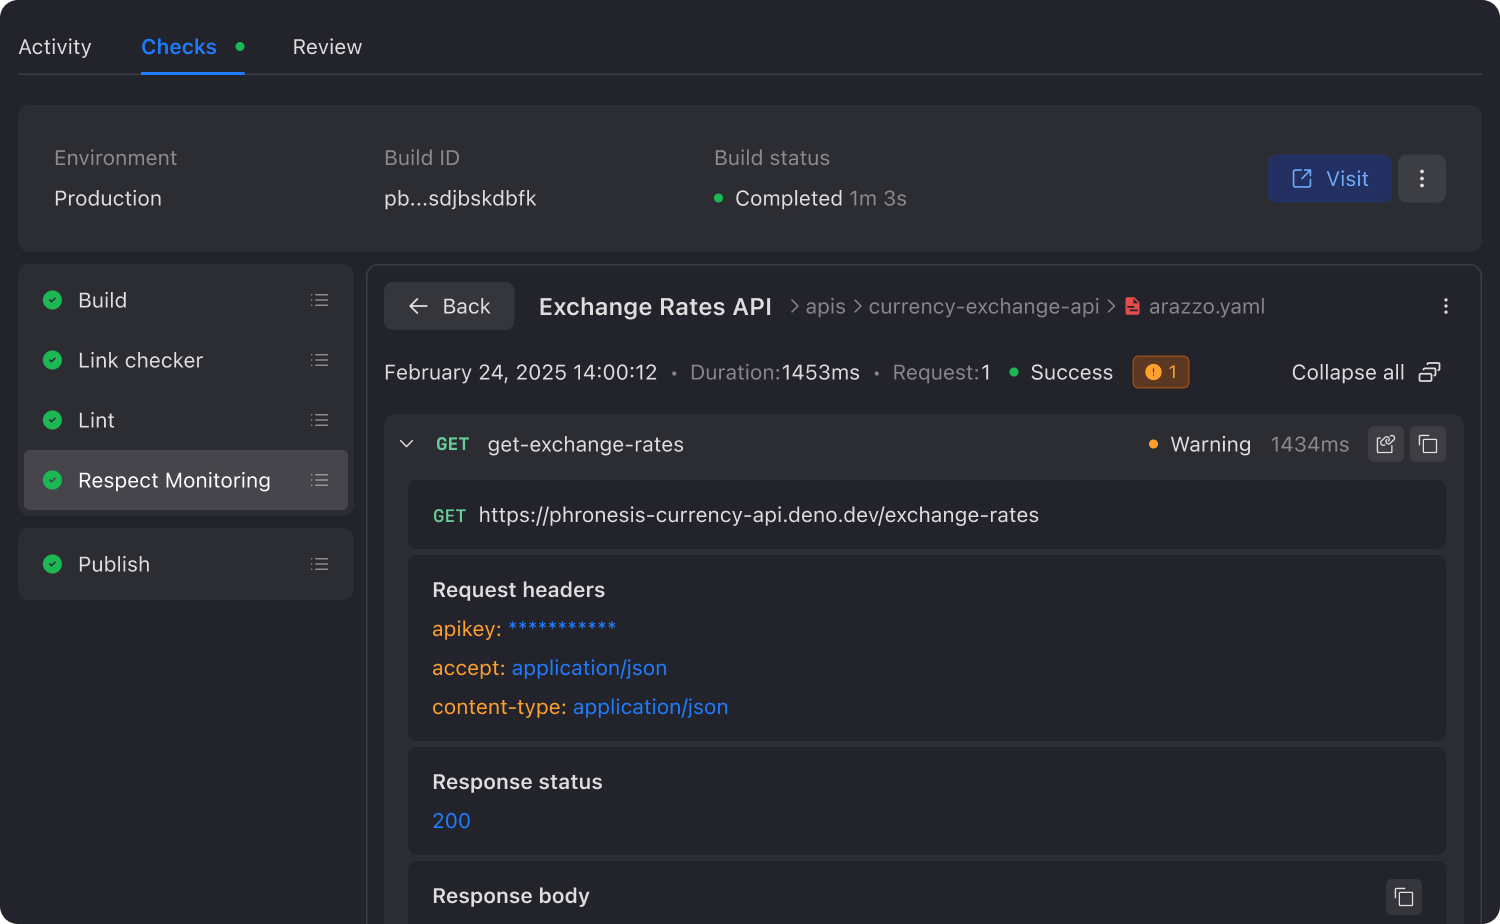Click the orange warning count badge

[x=1160, y=371]
